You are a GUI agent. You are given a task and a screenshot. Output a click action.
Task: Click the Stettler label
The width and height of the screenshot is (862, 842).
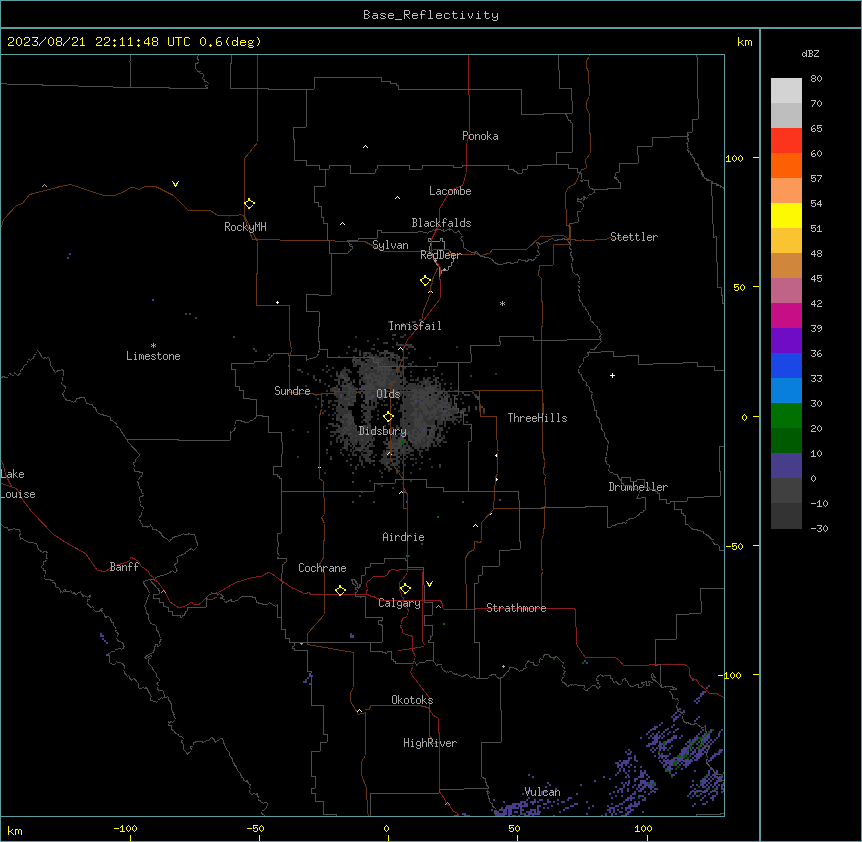pos(634,237)
